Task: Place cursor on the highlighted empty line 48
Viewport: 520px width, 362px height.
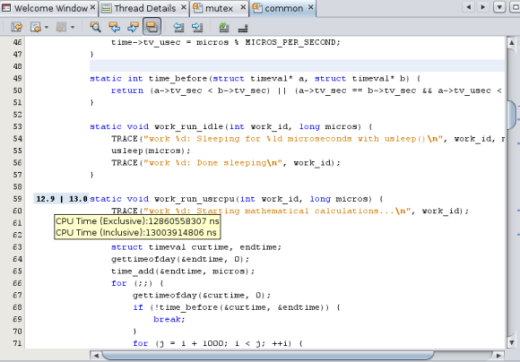Action: [x=297, y=66]
